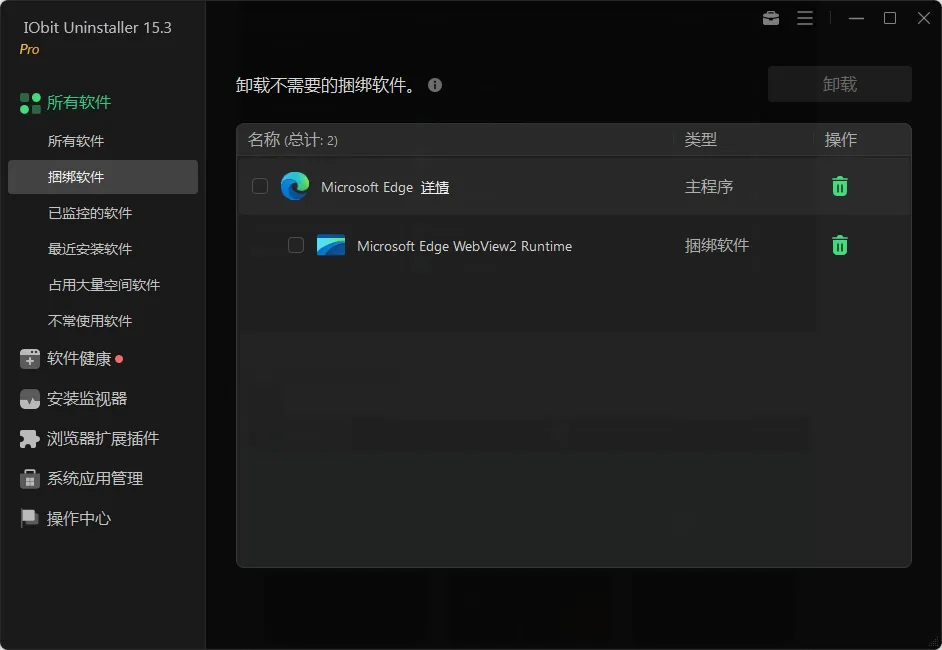Delete WebView2 Runtime with its trash icon
Viewport: 942px width, 650px height.
point(840,245)
